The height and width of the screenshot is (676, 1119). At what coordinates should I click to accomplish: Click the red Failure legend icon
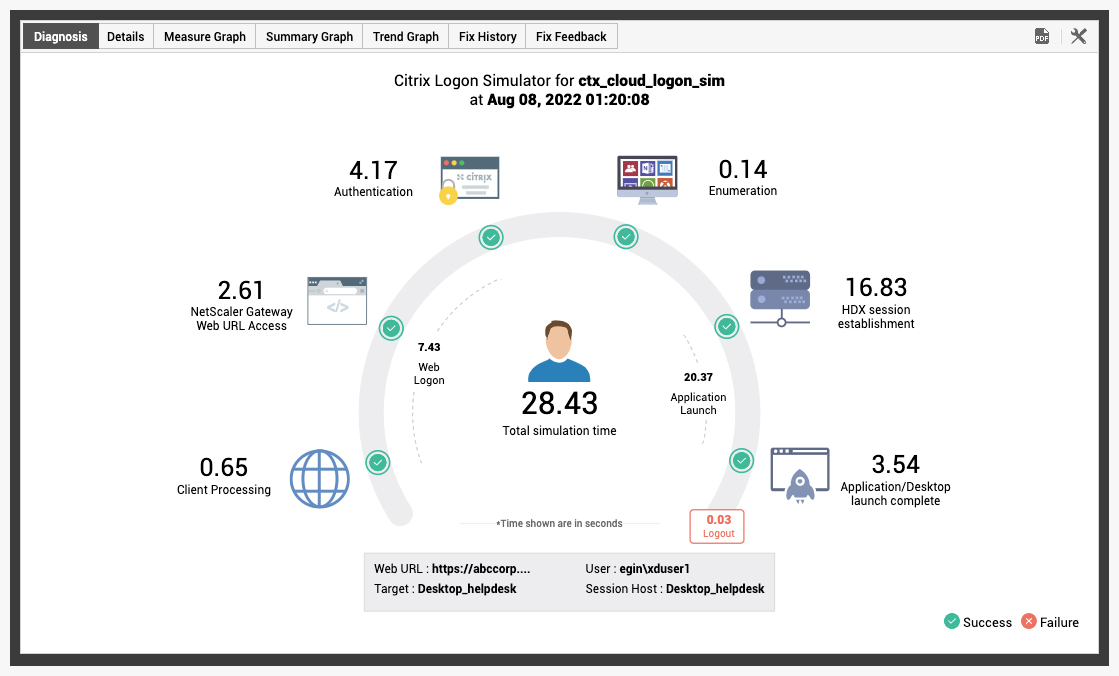[1028, 621]
